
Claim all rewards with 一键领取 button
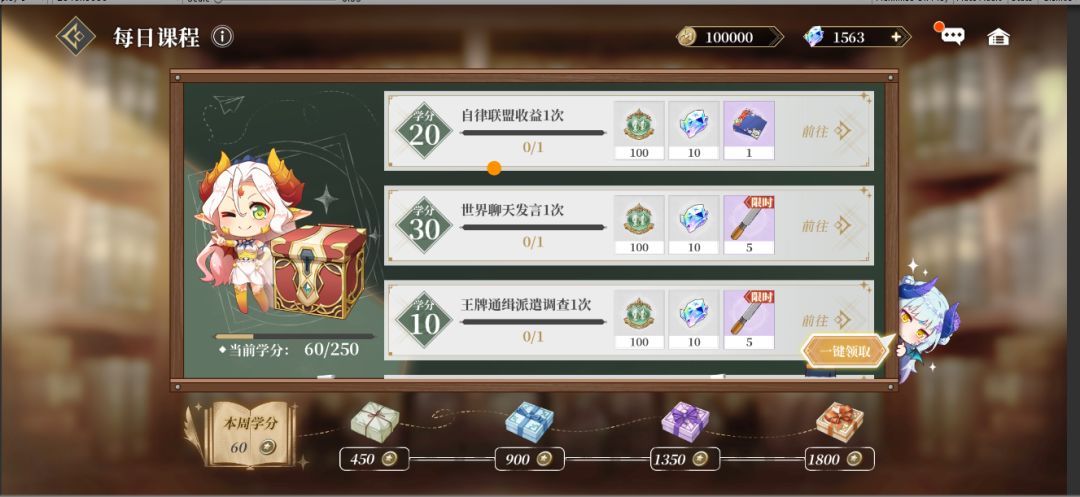click(x=845, y=352)
